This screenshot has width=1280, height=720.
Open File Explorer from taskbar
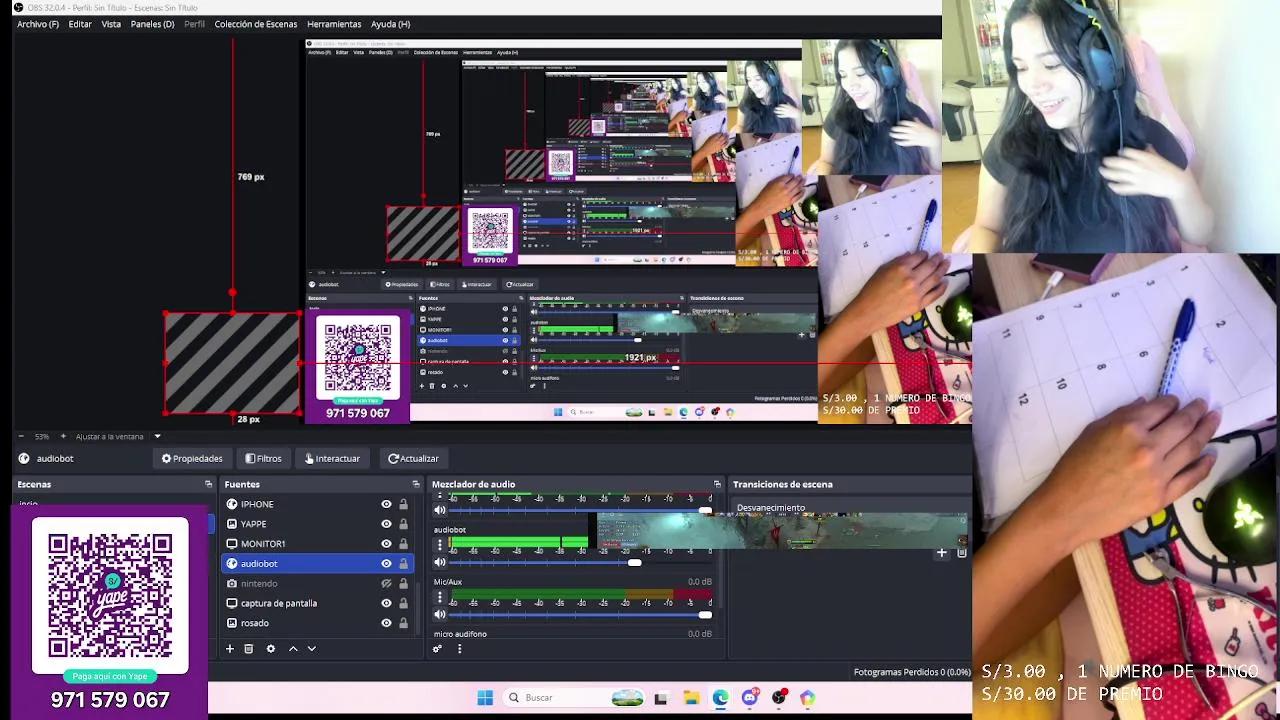pyautogui.click(x=691, y=698)
